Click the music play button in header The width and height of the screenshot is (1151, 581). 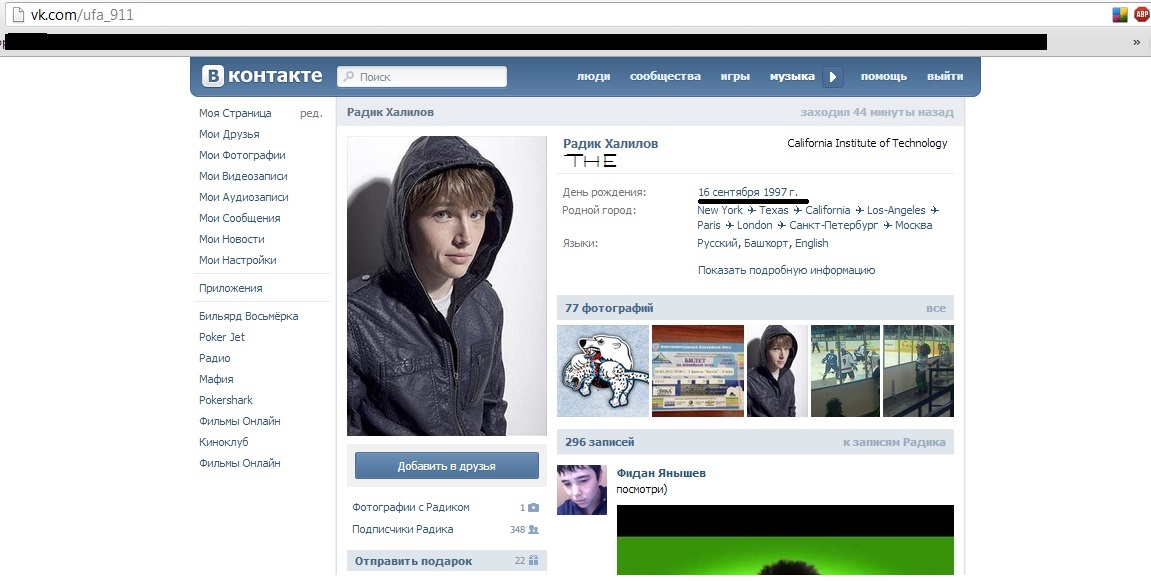832,76
